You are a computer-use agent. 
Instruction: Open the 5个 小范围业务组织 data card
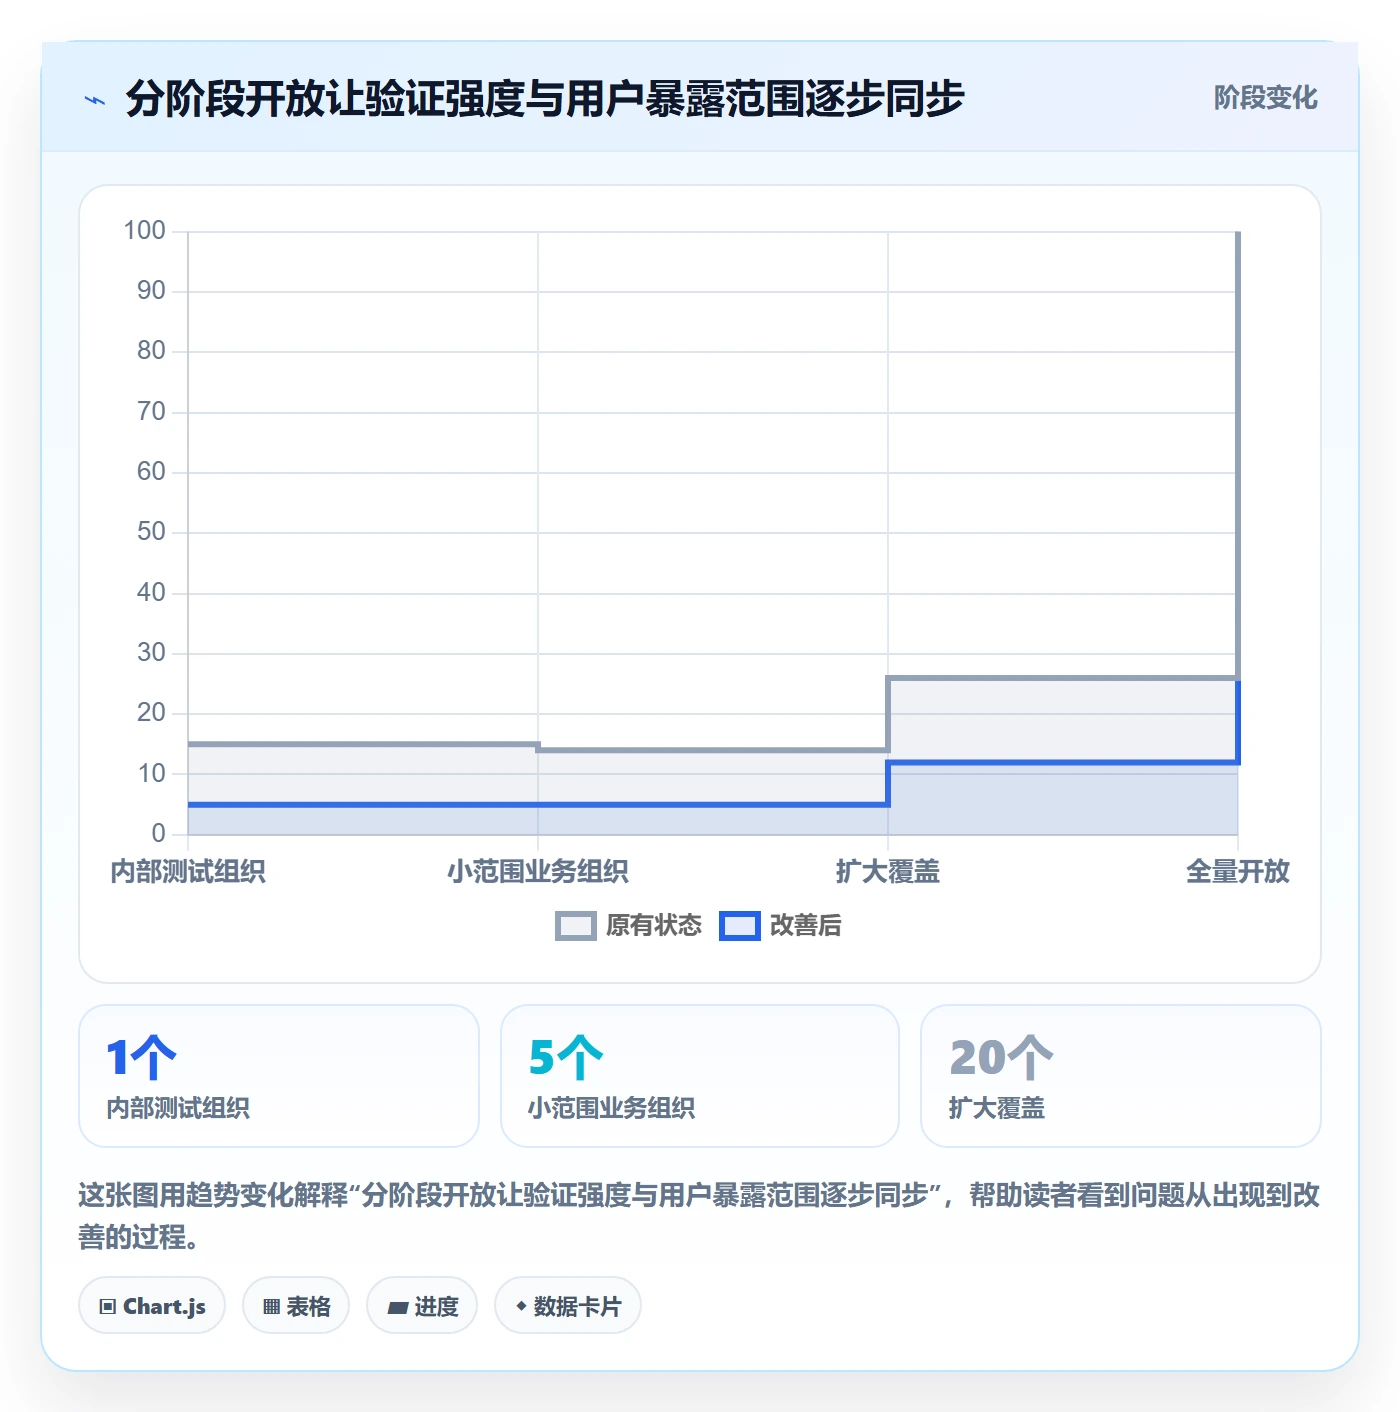click(700, 1076)
